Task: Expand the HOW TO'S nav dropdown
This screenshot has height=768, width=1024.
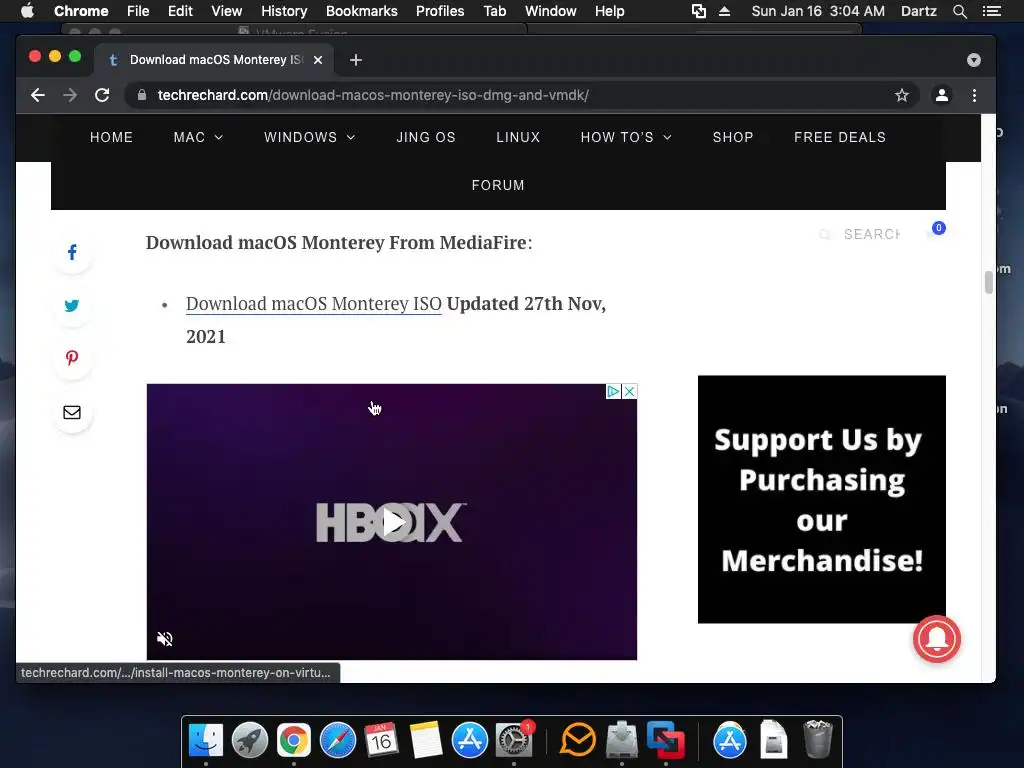Action: tap(626, 137)
